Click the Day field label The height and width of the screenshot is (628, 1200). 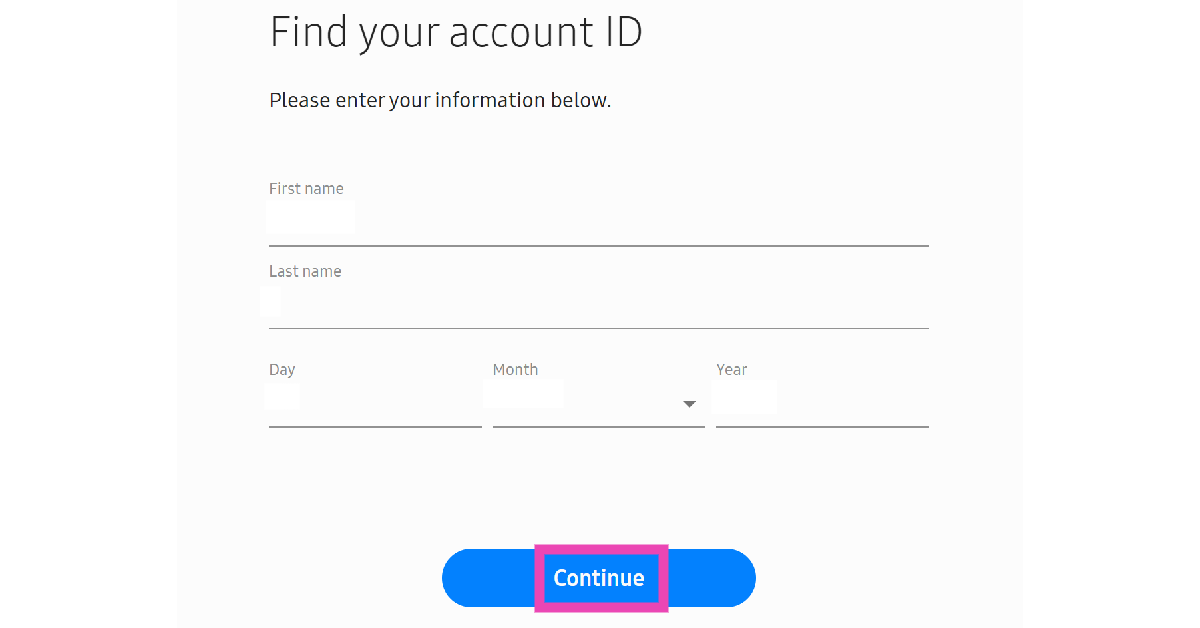pyautogui.click(x=282, y=369)
